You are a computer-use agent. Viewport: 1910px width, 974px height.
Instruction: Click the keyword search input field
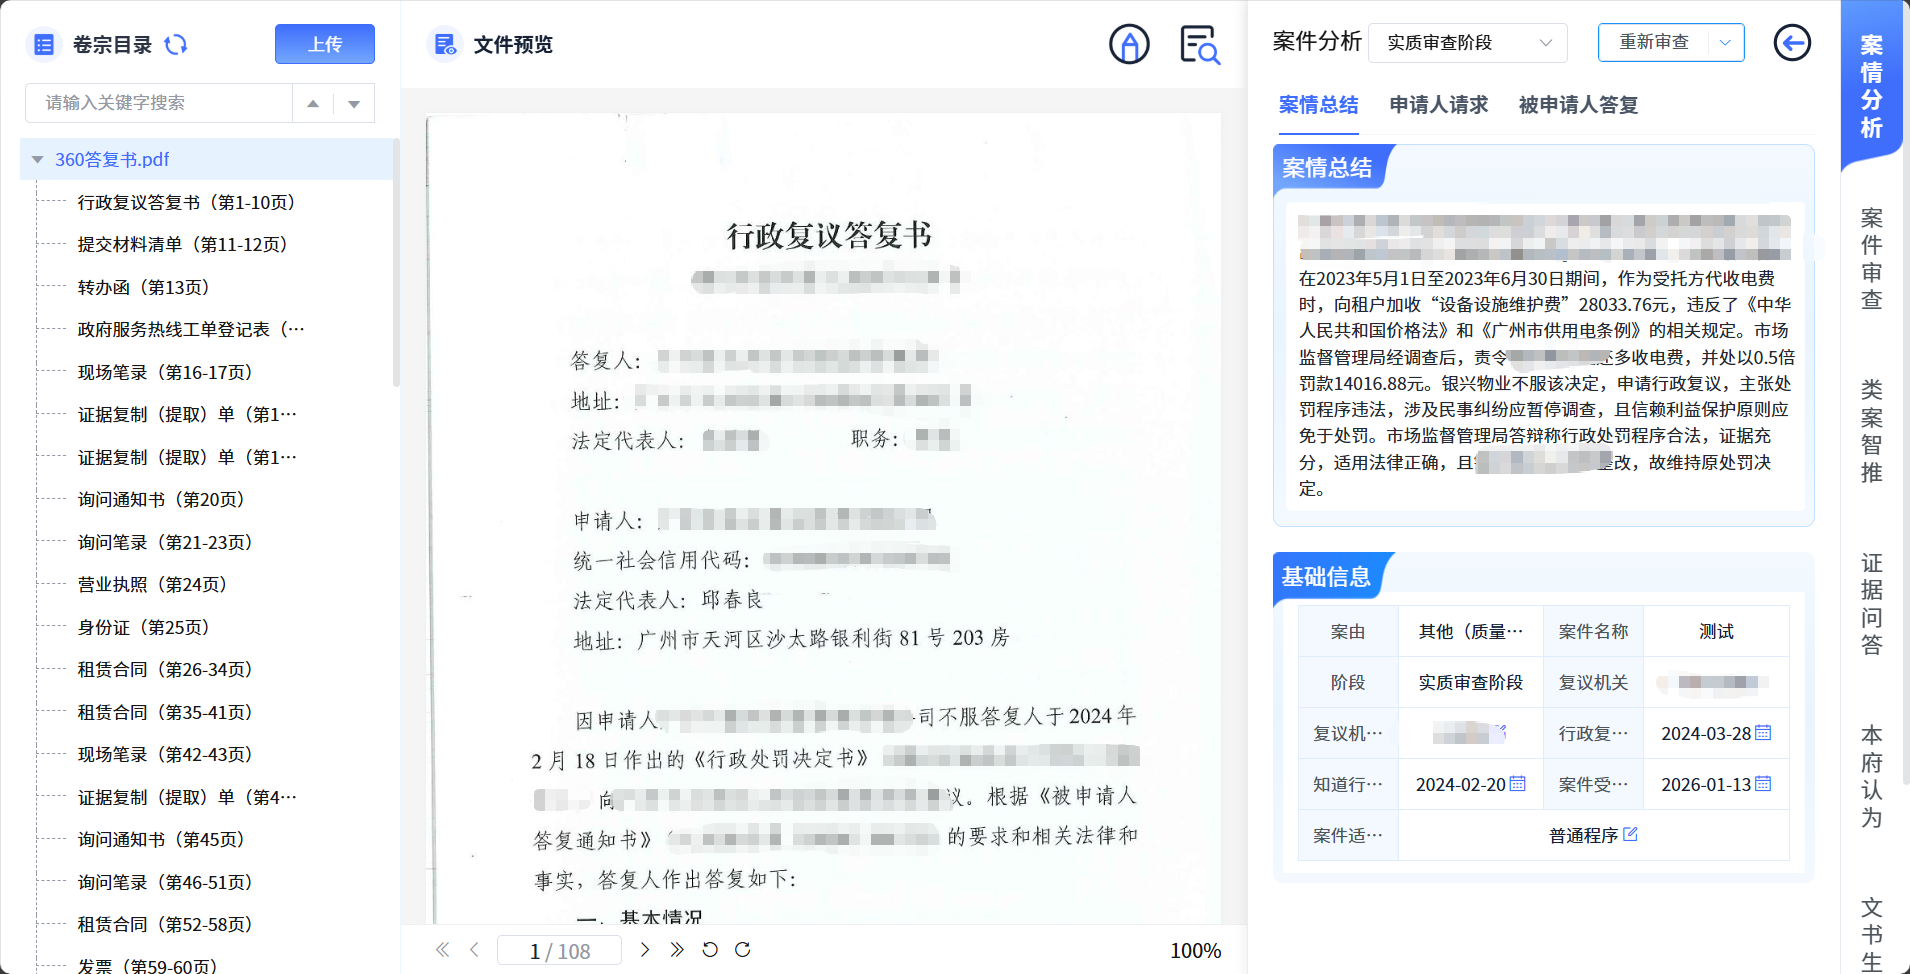[160, 103]
